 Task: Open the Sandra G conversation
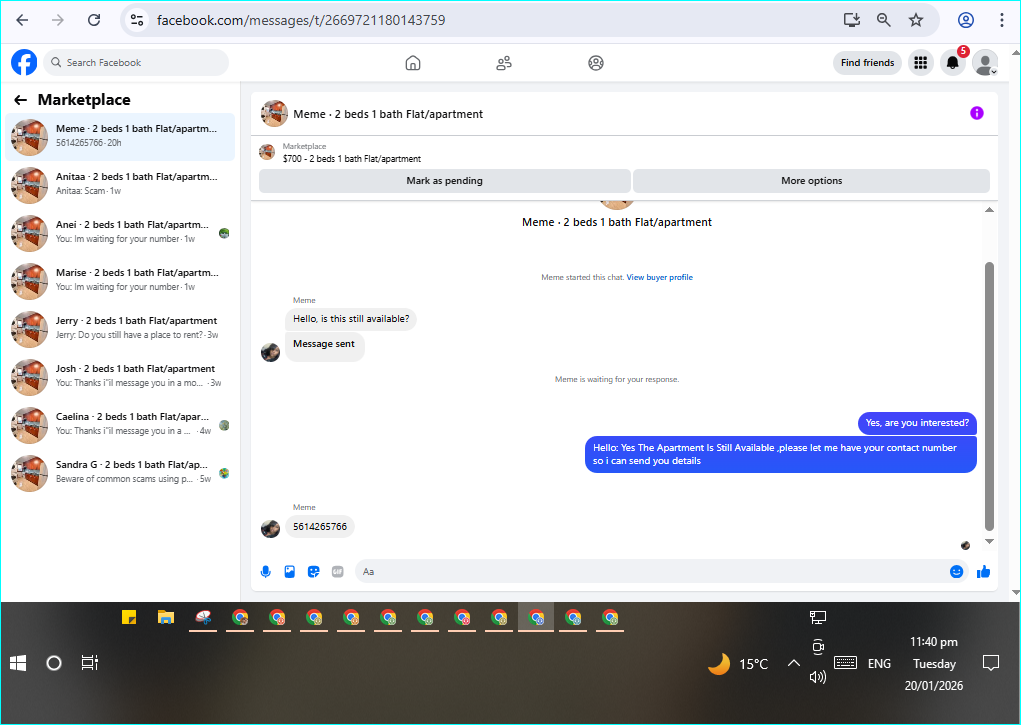click(120, 473)
